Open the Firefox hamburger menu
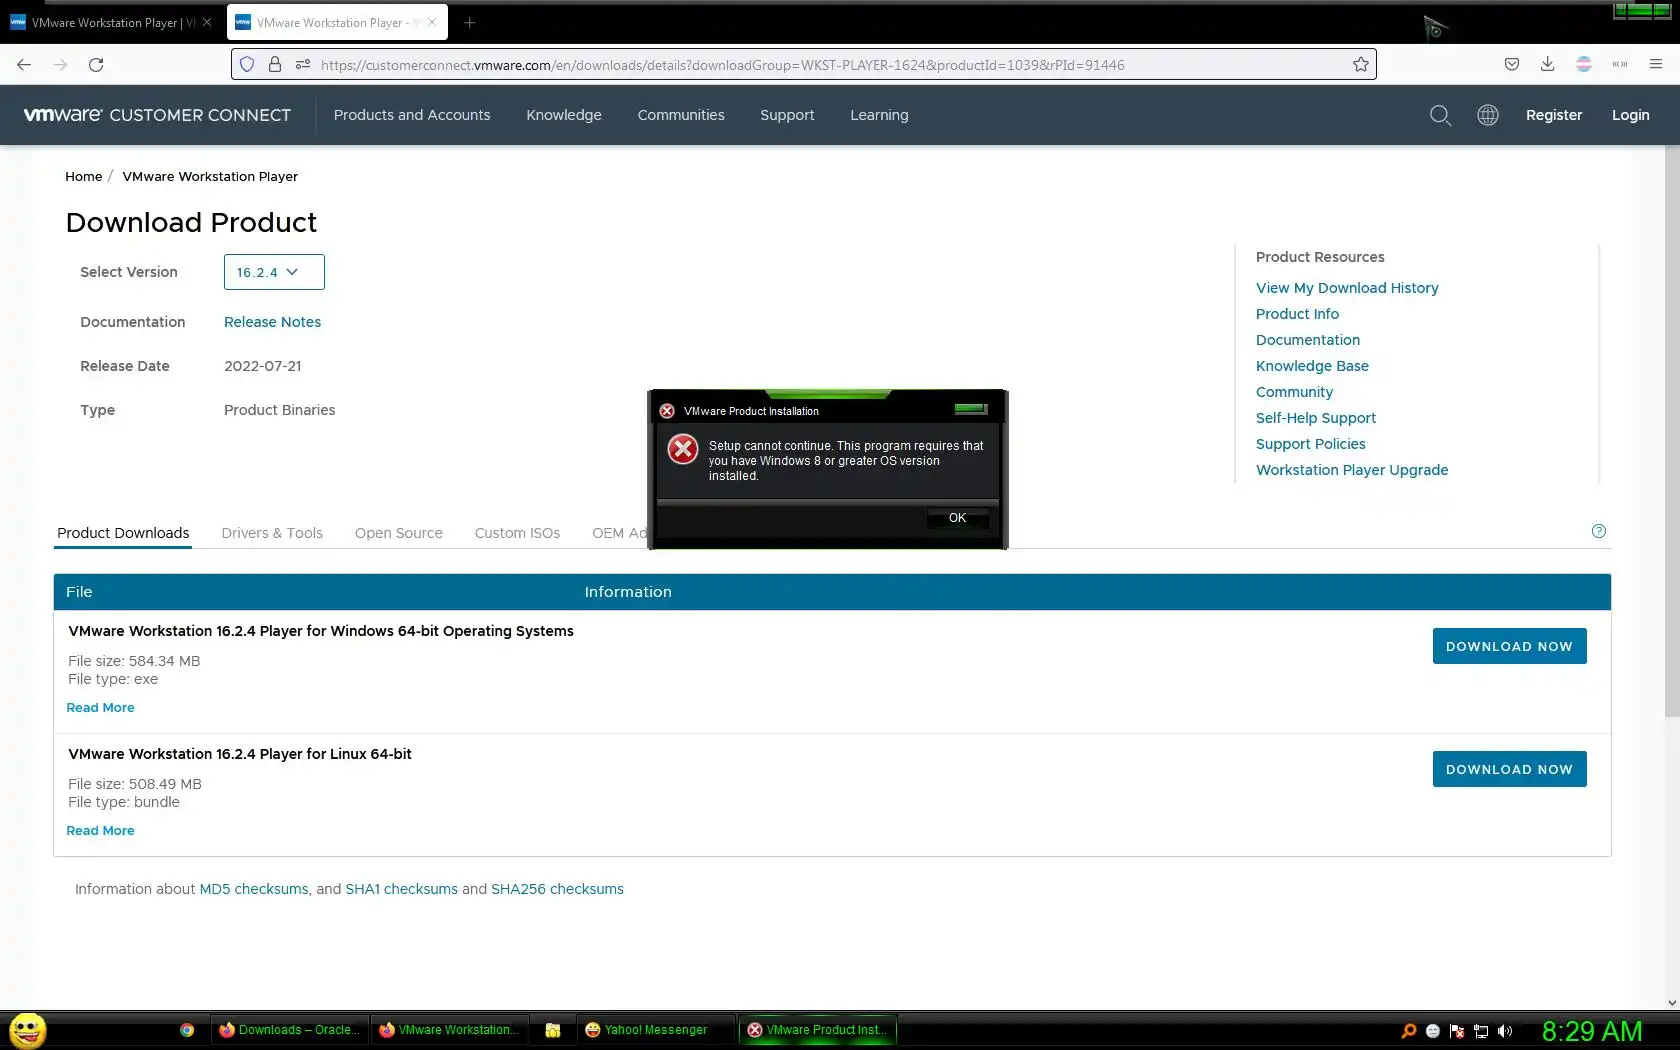The image size is (1680, 1050). click(x=1656, y=64)
